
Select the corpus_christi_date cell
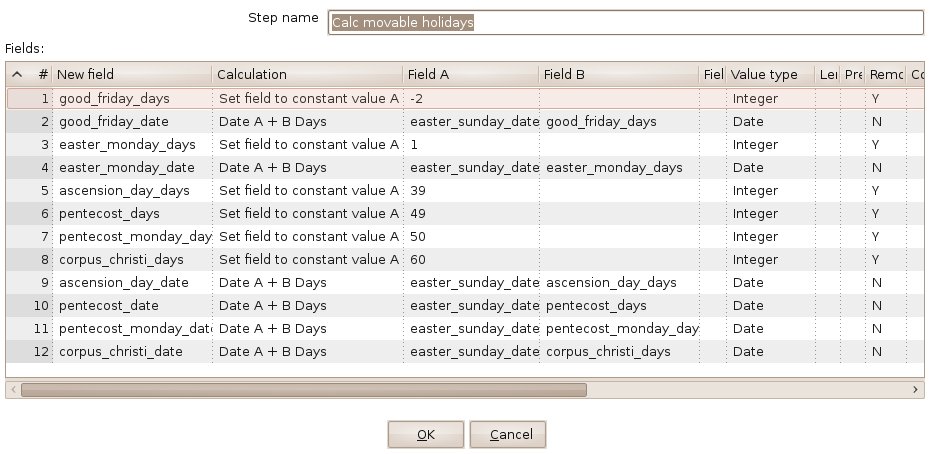click(x=132, y=352)
